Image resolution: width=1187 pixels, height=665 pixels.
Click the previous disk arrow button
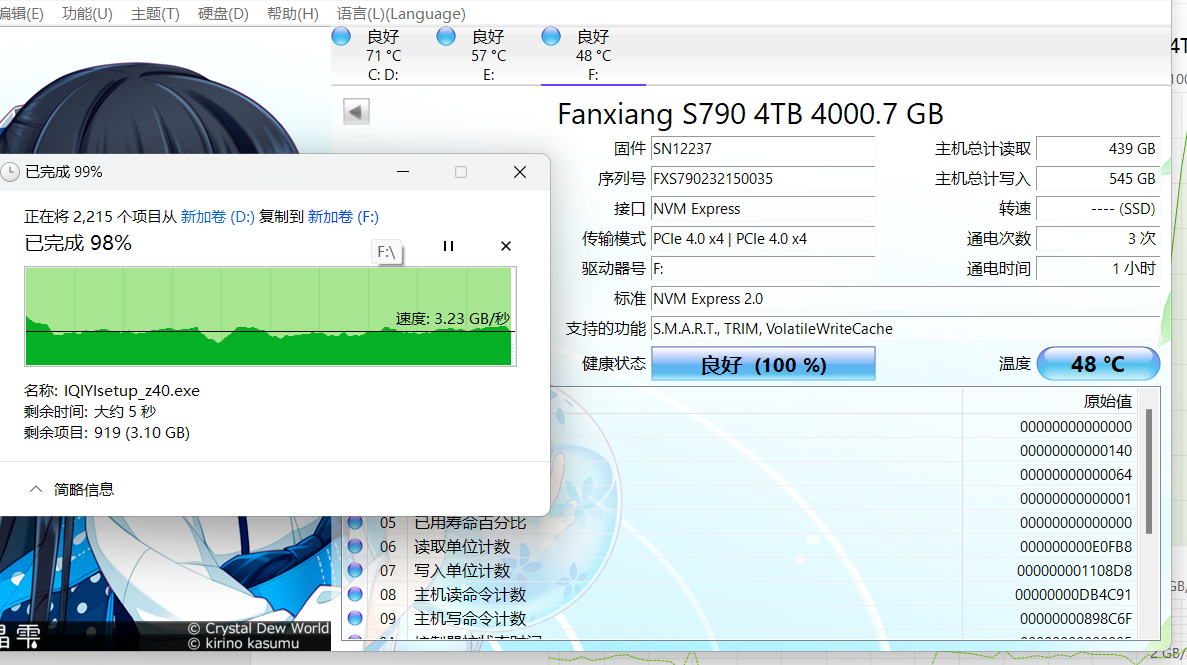pos(356,112)
